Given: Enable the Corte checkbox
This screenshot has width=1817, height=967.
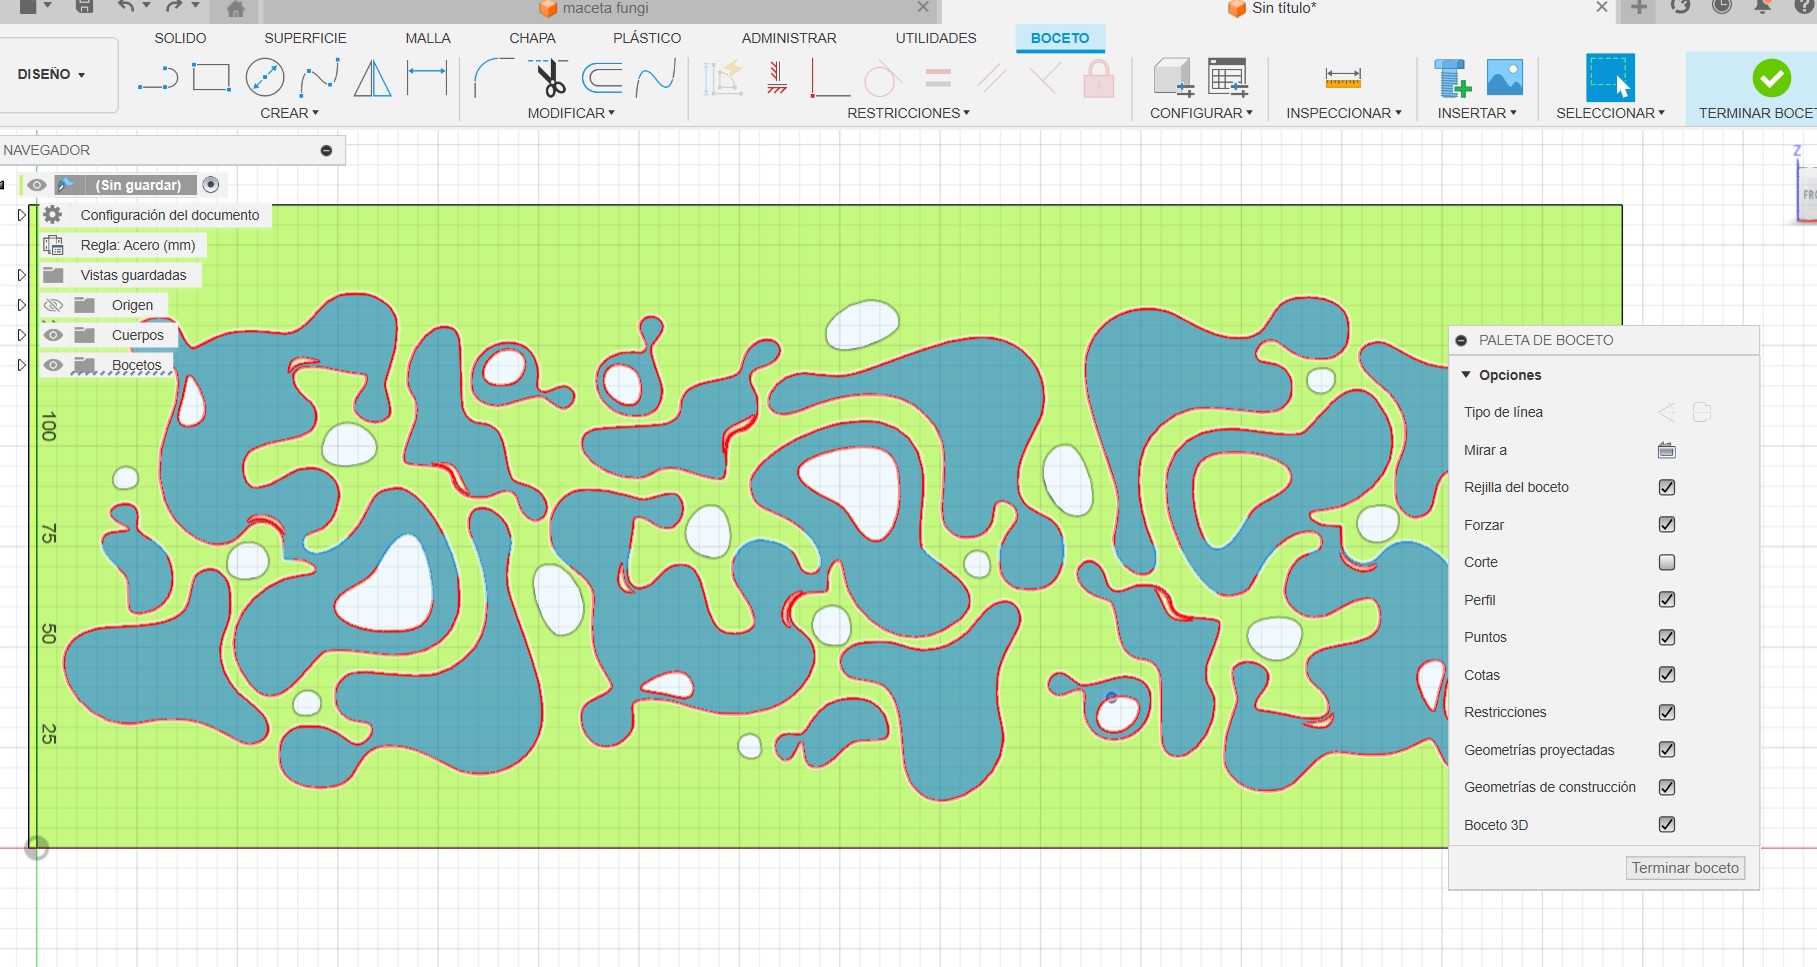Looking at the screenshot, I should coord(1666,562).
